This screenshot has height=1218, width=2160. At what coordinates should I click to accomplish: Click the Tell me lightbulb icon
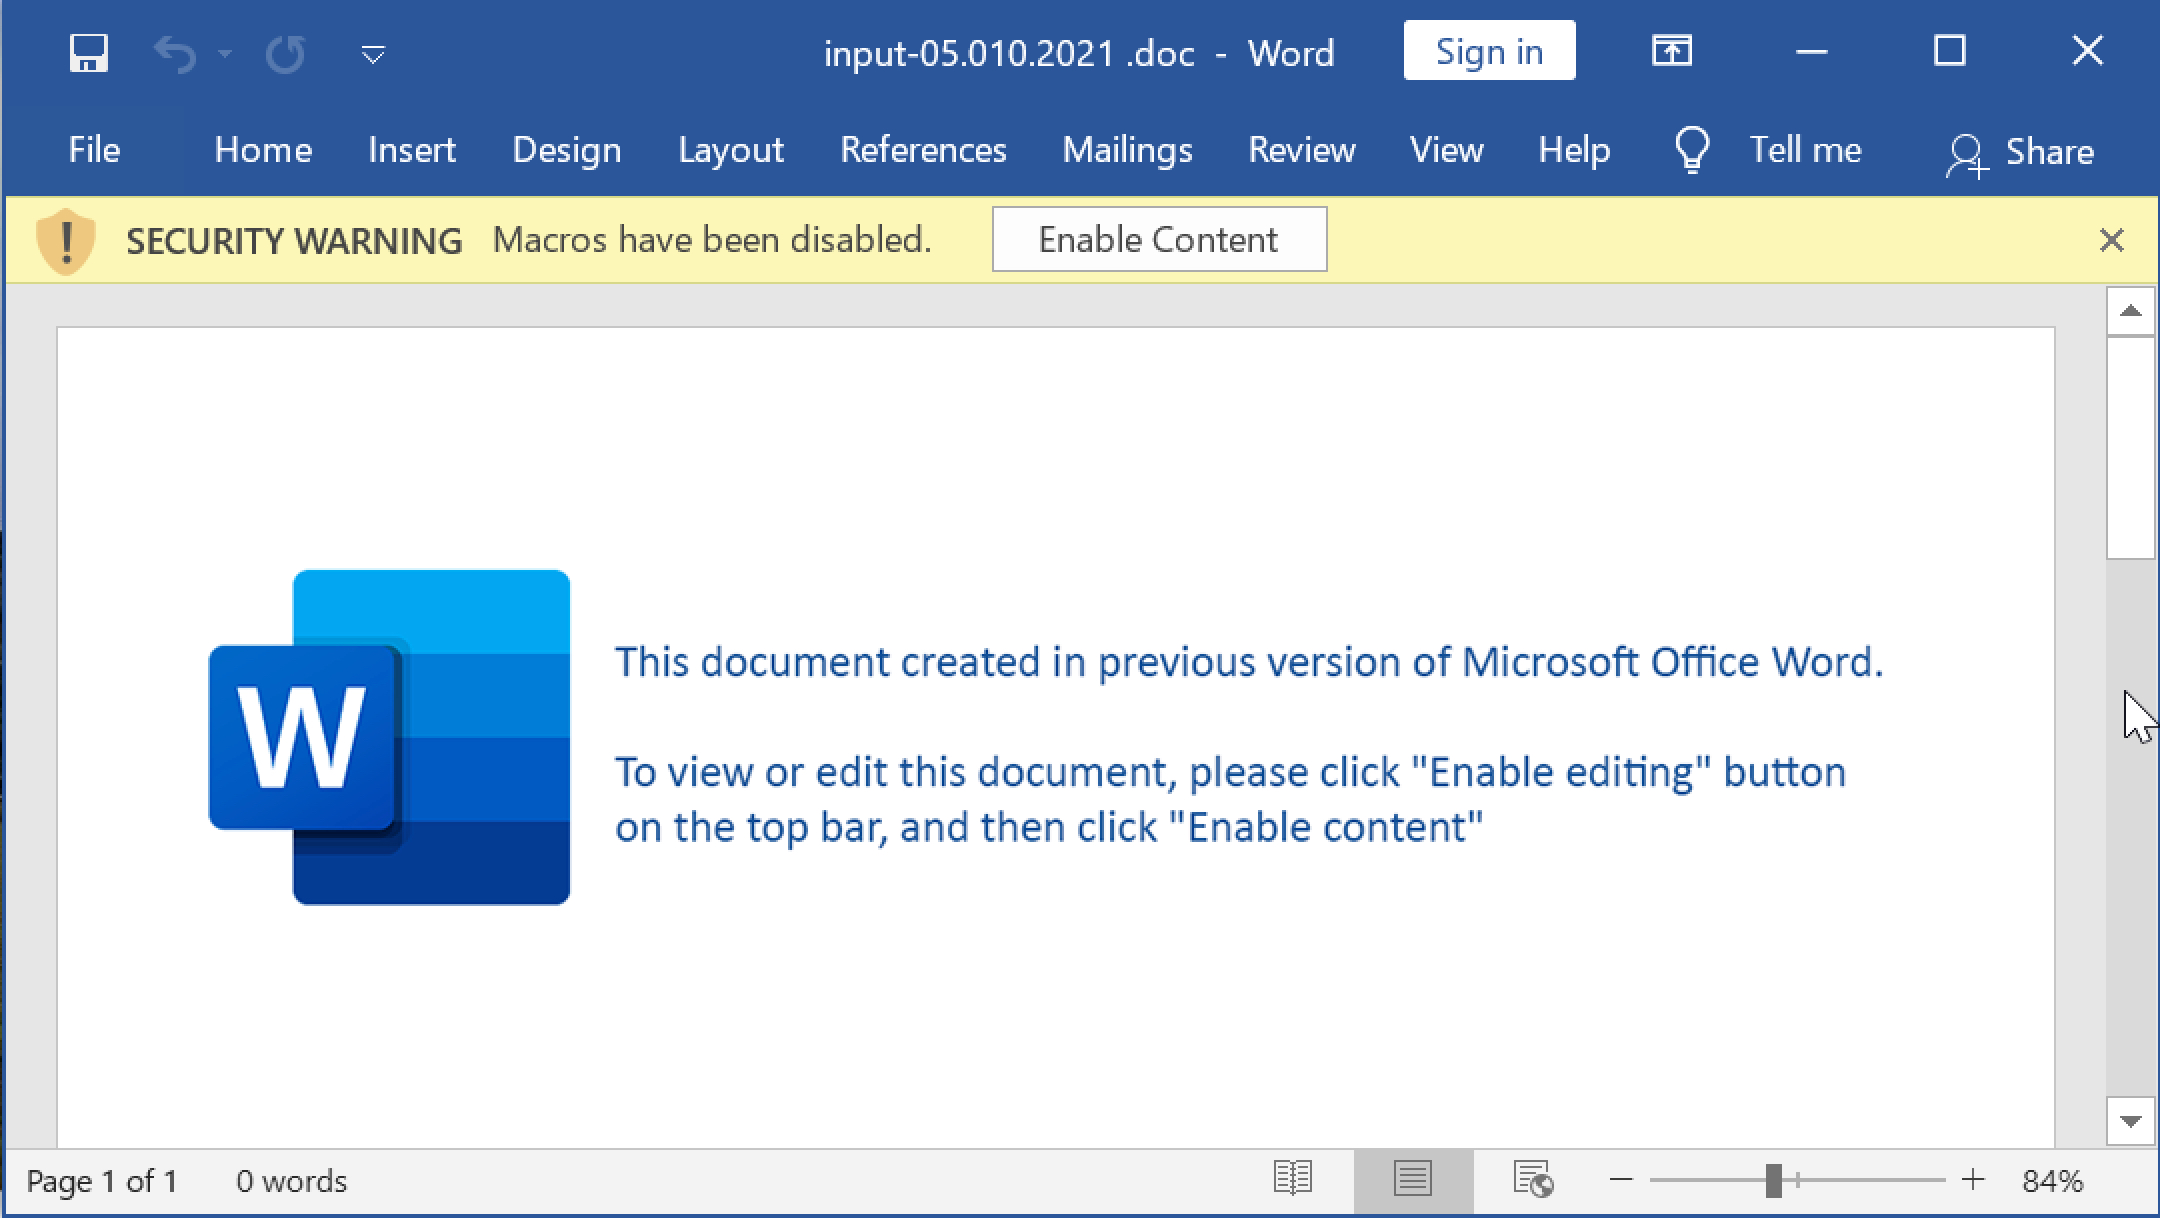coord(1691,151)
